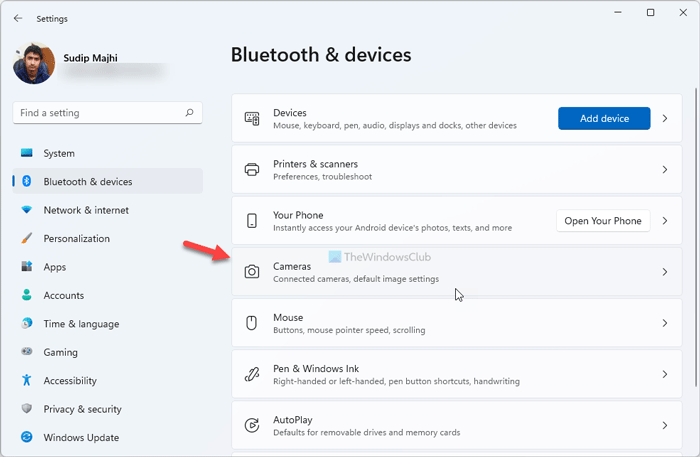The height and width of the screenshot is (457, 700).
Task: Go to Personalization settings
Action: (77, 239)
